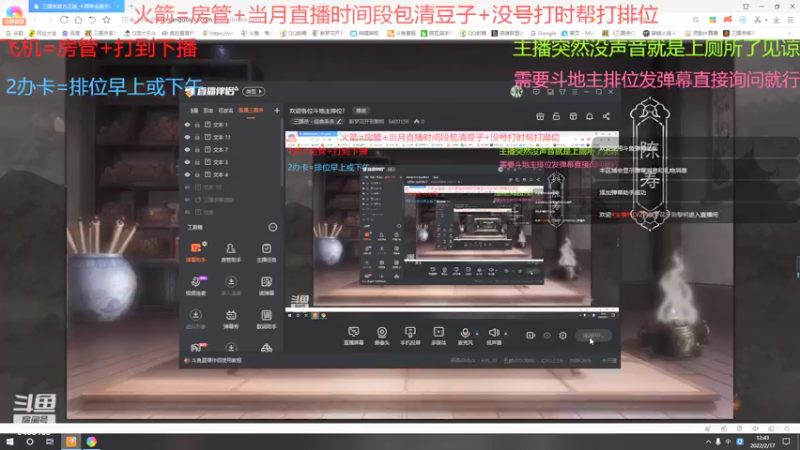Click the 修改 button next to the stream title
The width and height of the screenshot is (800, 450).
coord(361,111)
